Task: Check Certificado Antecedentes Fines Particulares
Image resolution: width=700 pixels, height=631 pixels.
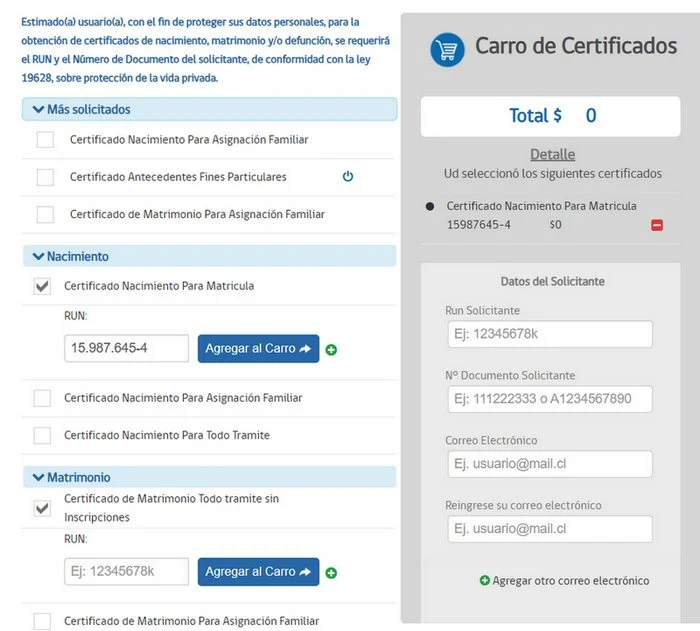Action: pos(45,177)
